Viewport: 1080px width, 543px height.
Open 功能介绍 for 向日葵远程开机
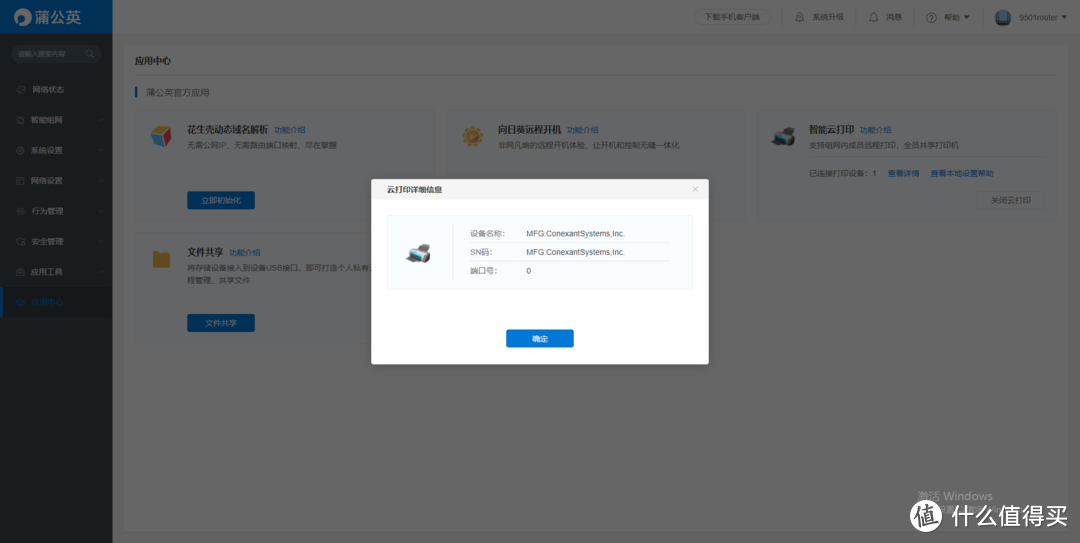coord(583,130)
